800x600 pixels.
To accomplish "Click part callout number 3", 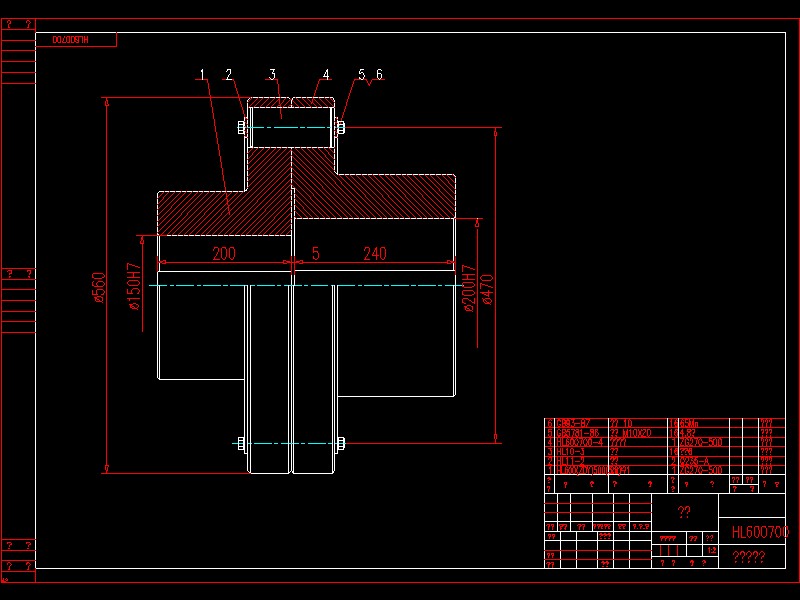I will pos(272,74).
